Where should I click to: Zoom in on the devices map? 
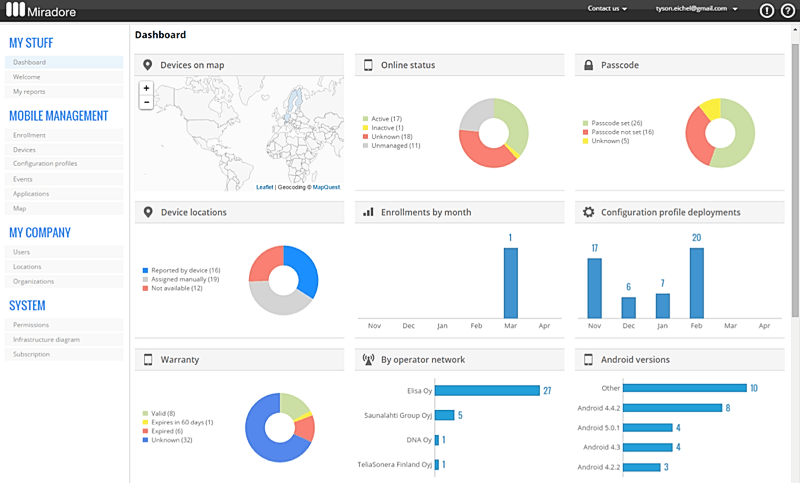click(147, 88)
